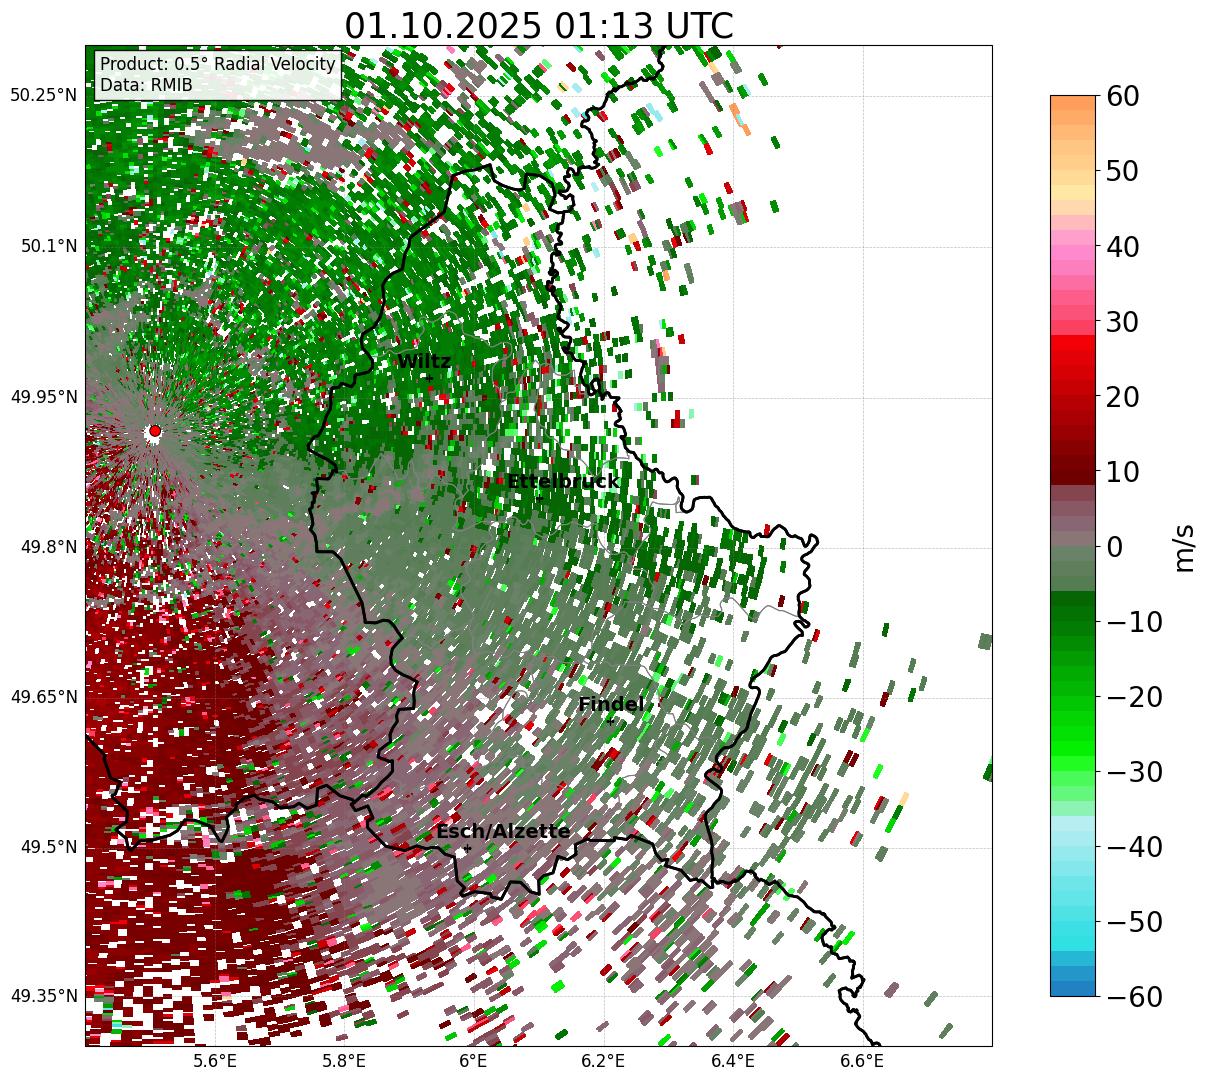The image size is (1207, 1081).
Task: Click the colorbar value 50
Action: coord(1122,171)
